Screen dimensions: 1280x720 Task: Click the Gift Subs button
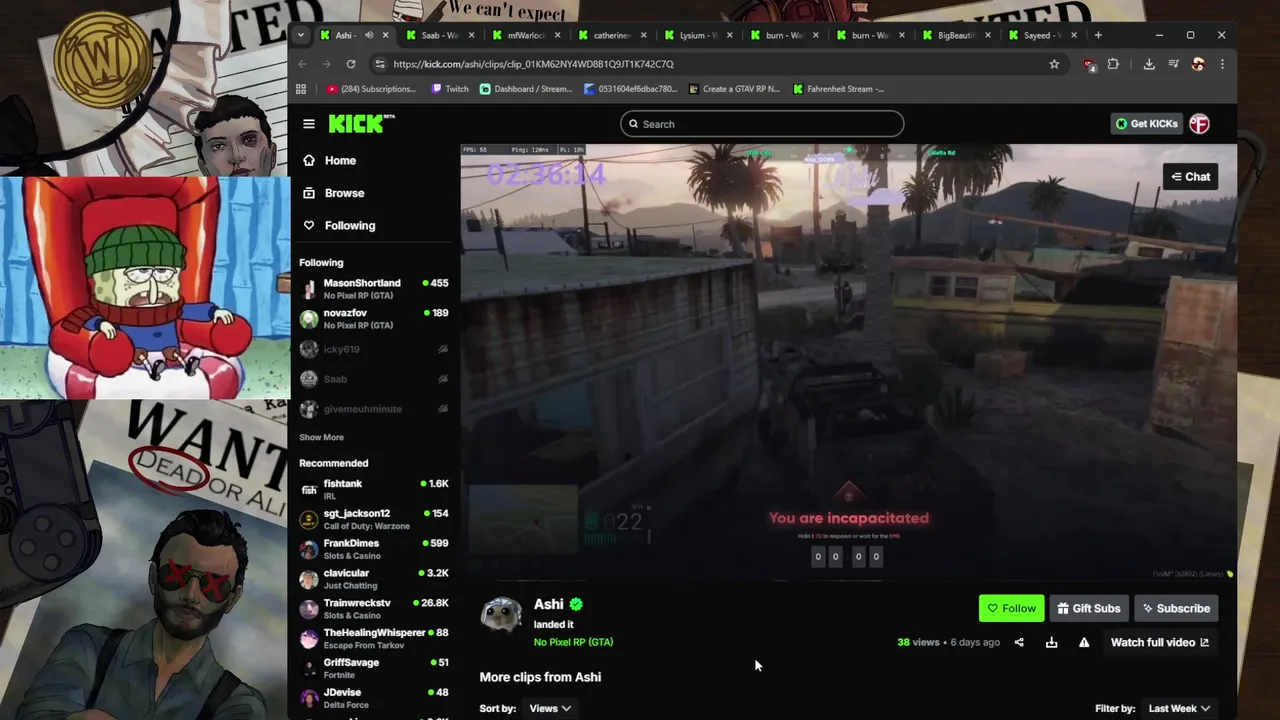1088,608
